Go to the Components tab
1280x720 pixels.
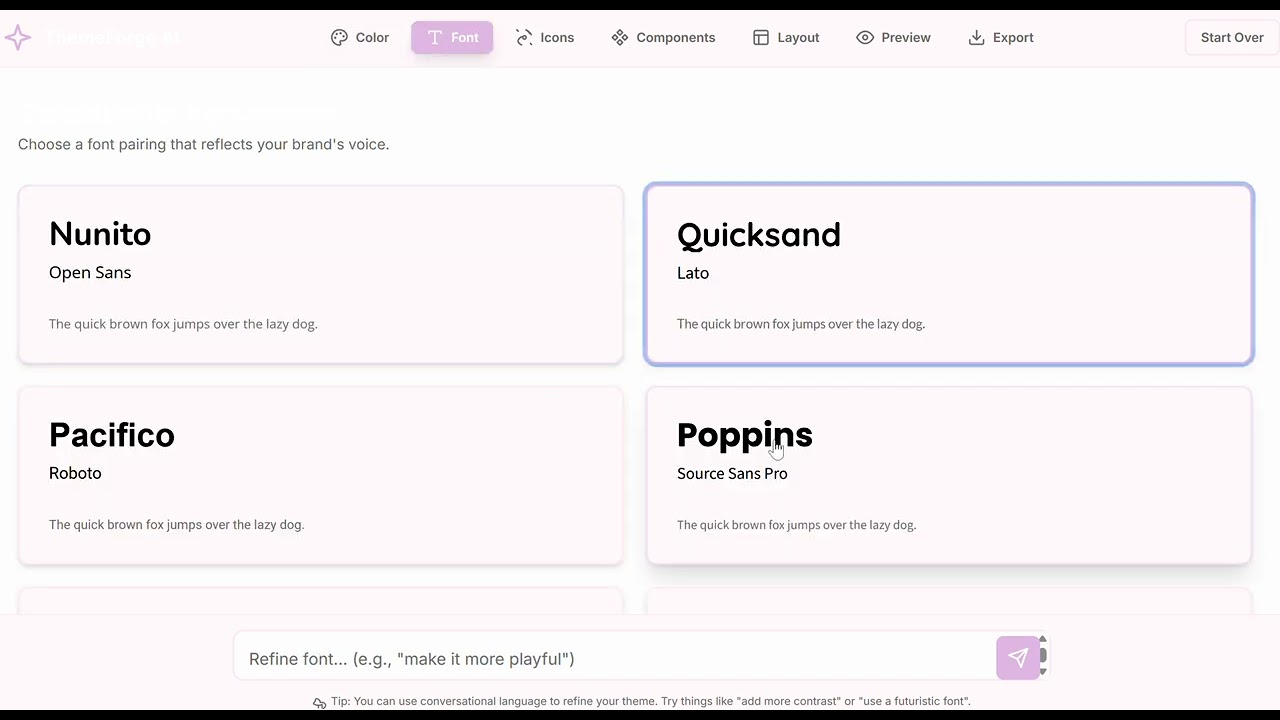pyautogui.click(x=664, y=38)
